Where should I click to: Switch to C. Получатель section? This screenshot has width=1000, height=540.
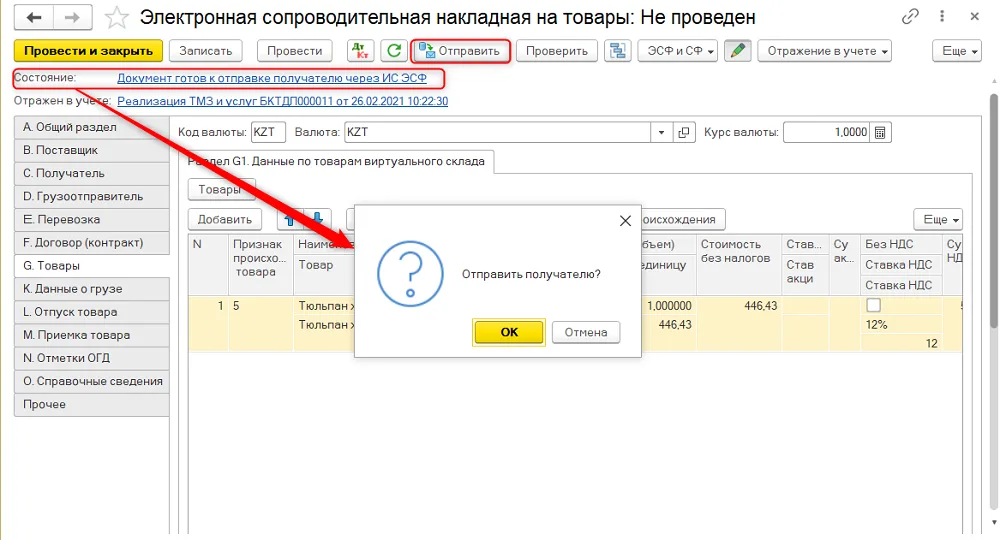point(92,173)
